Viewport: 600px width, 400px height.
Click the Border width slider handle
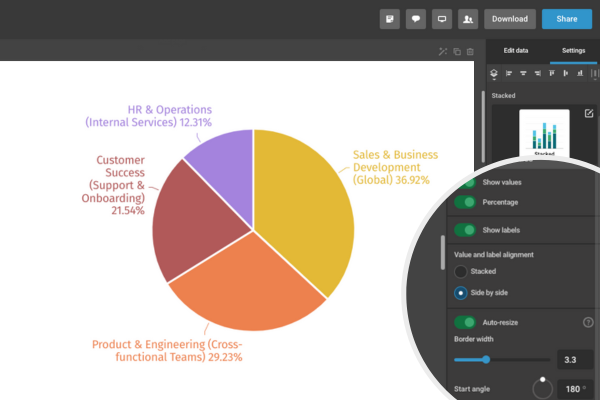pyautogui.click(x=486, y=359)
